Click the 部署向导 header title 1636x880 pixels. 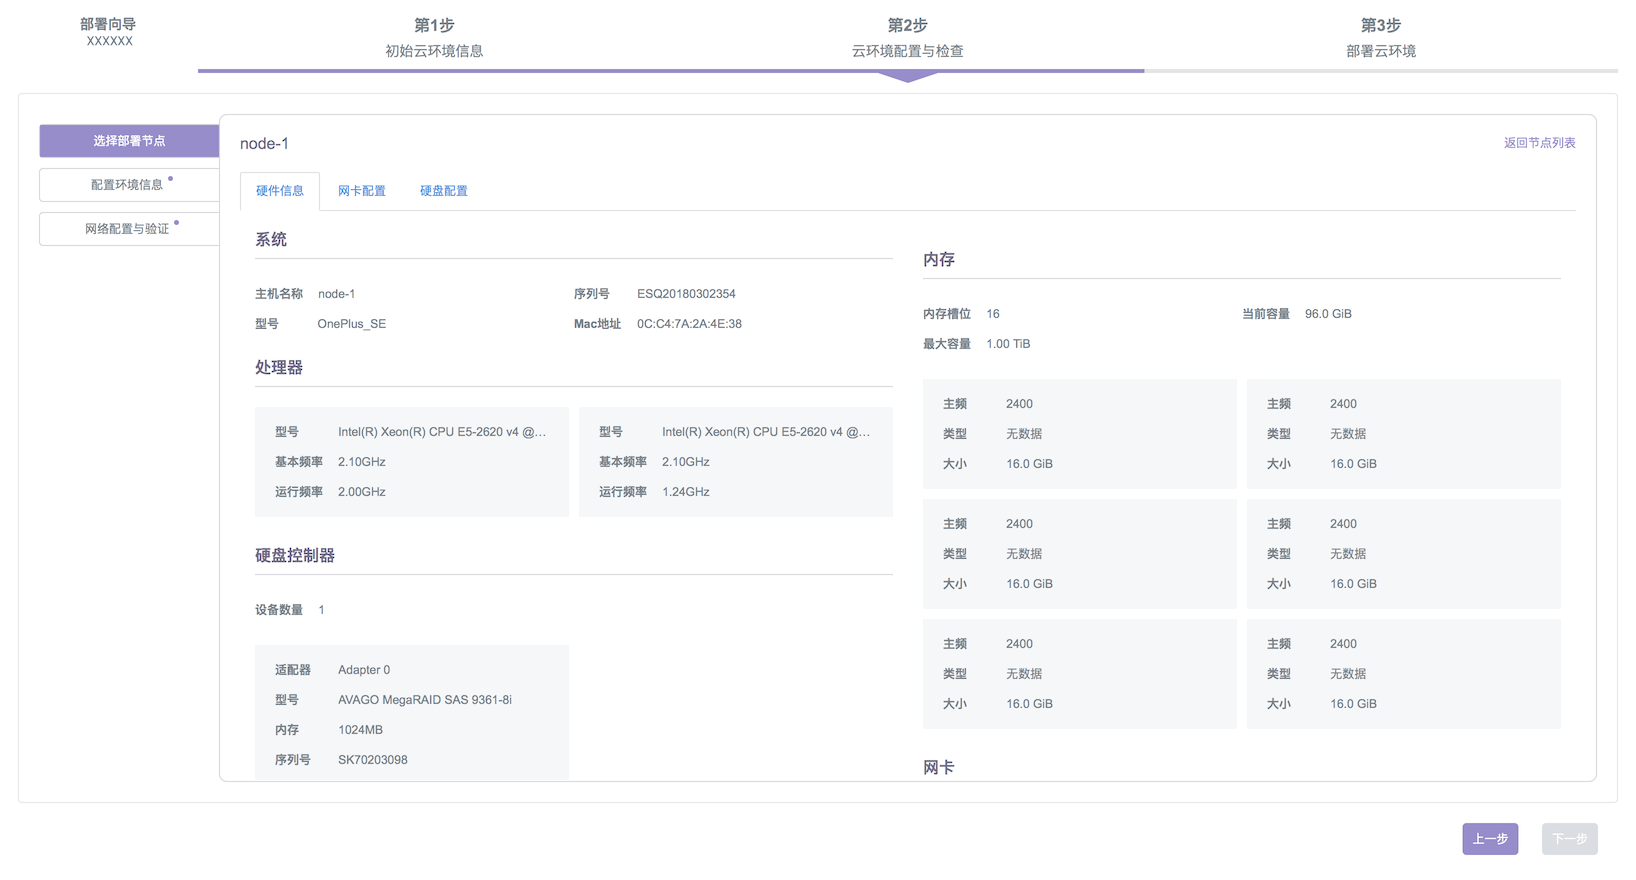point(108,24)
